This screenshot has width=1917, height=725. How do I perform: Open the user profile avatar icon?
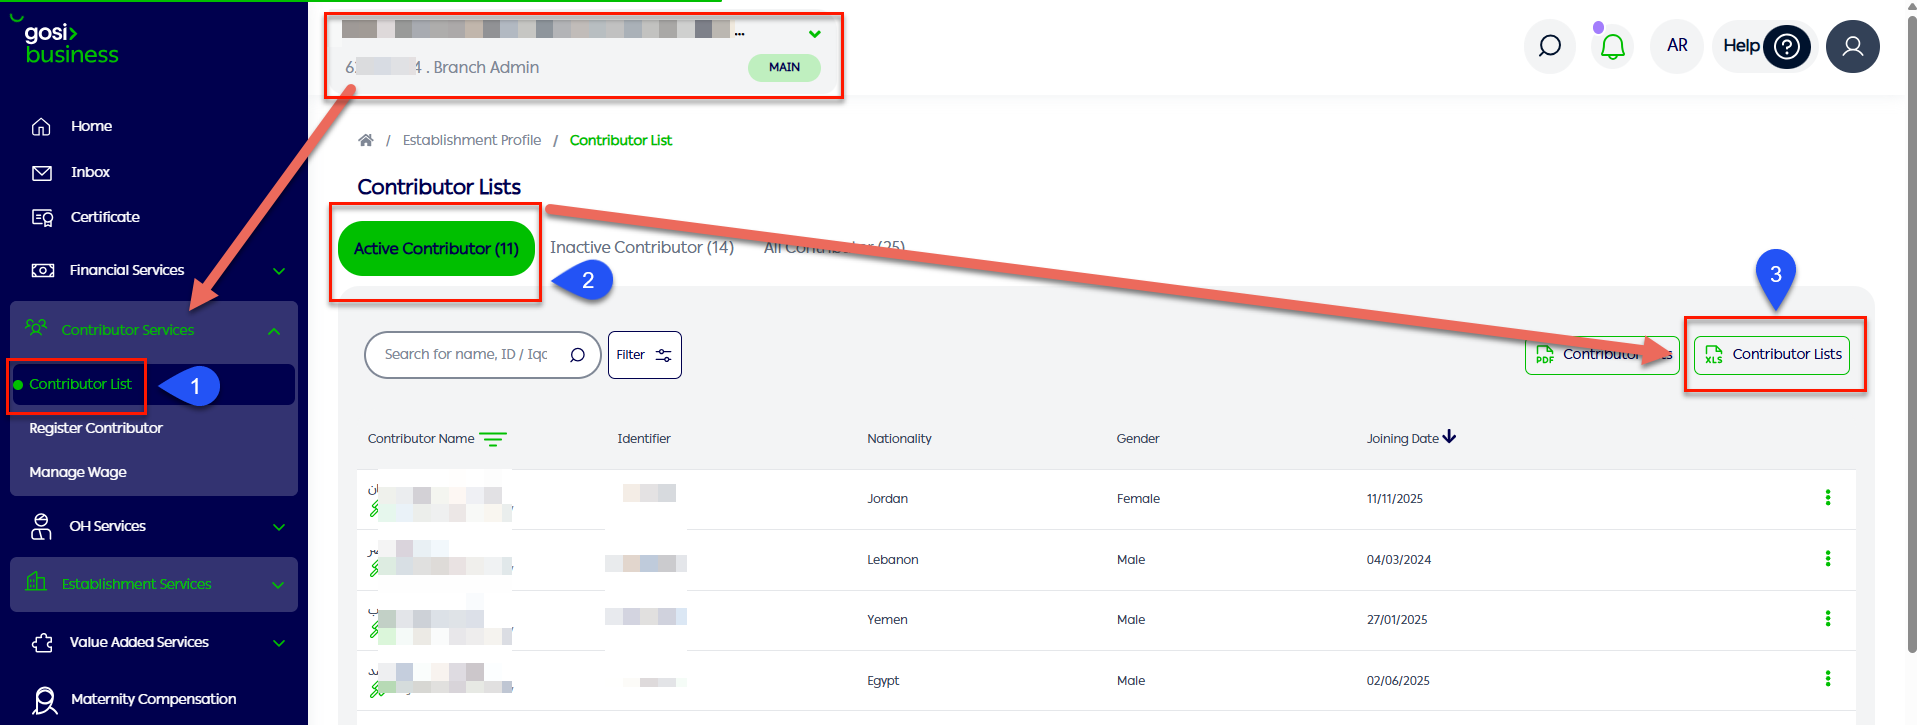1852,47
